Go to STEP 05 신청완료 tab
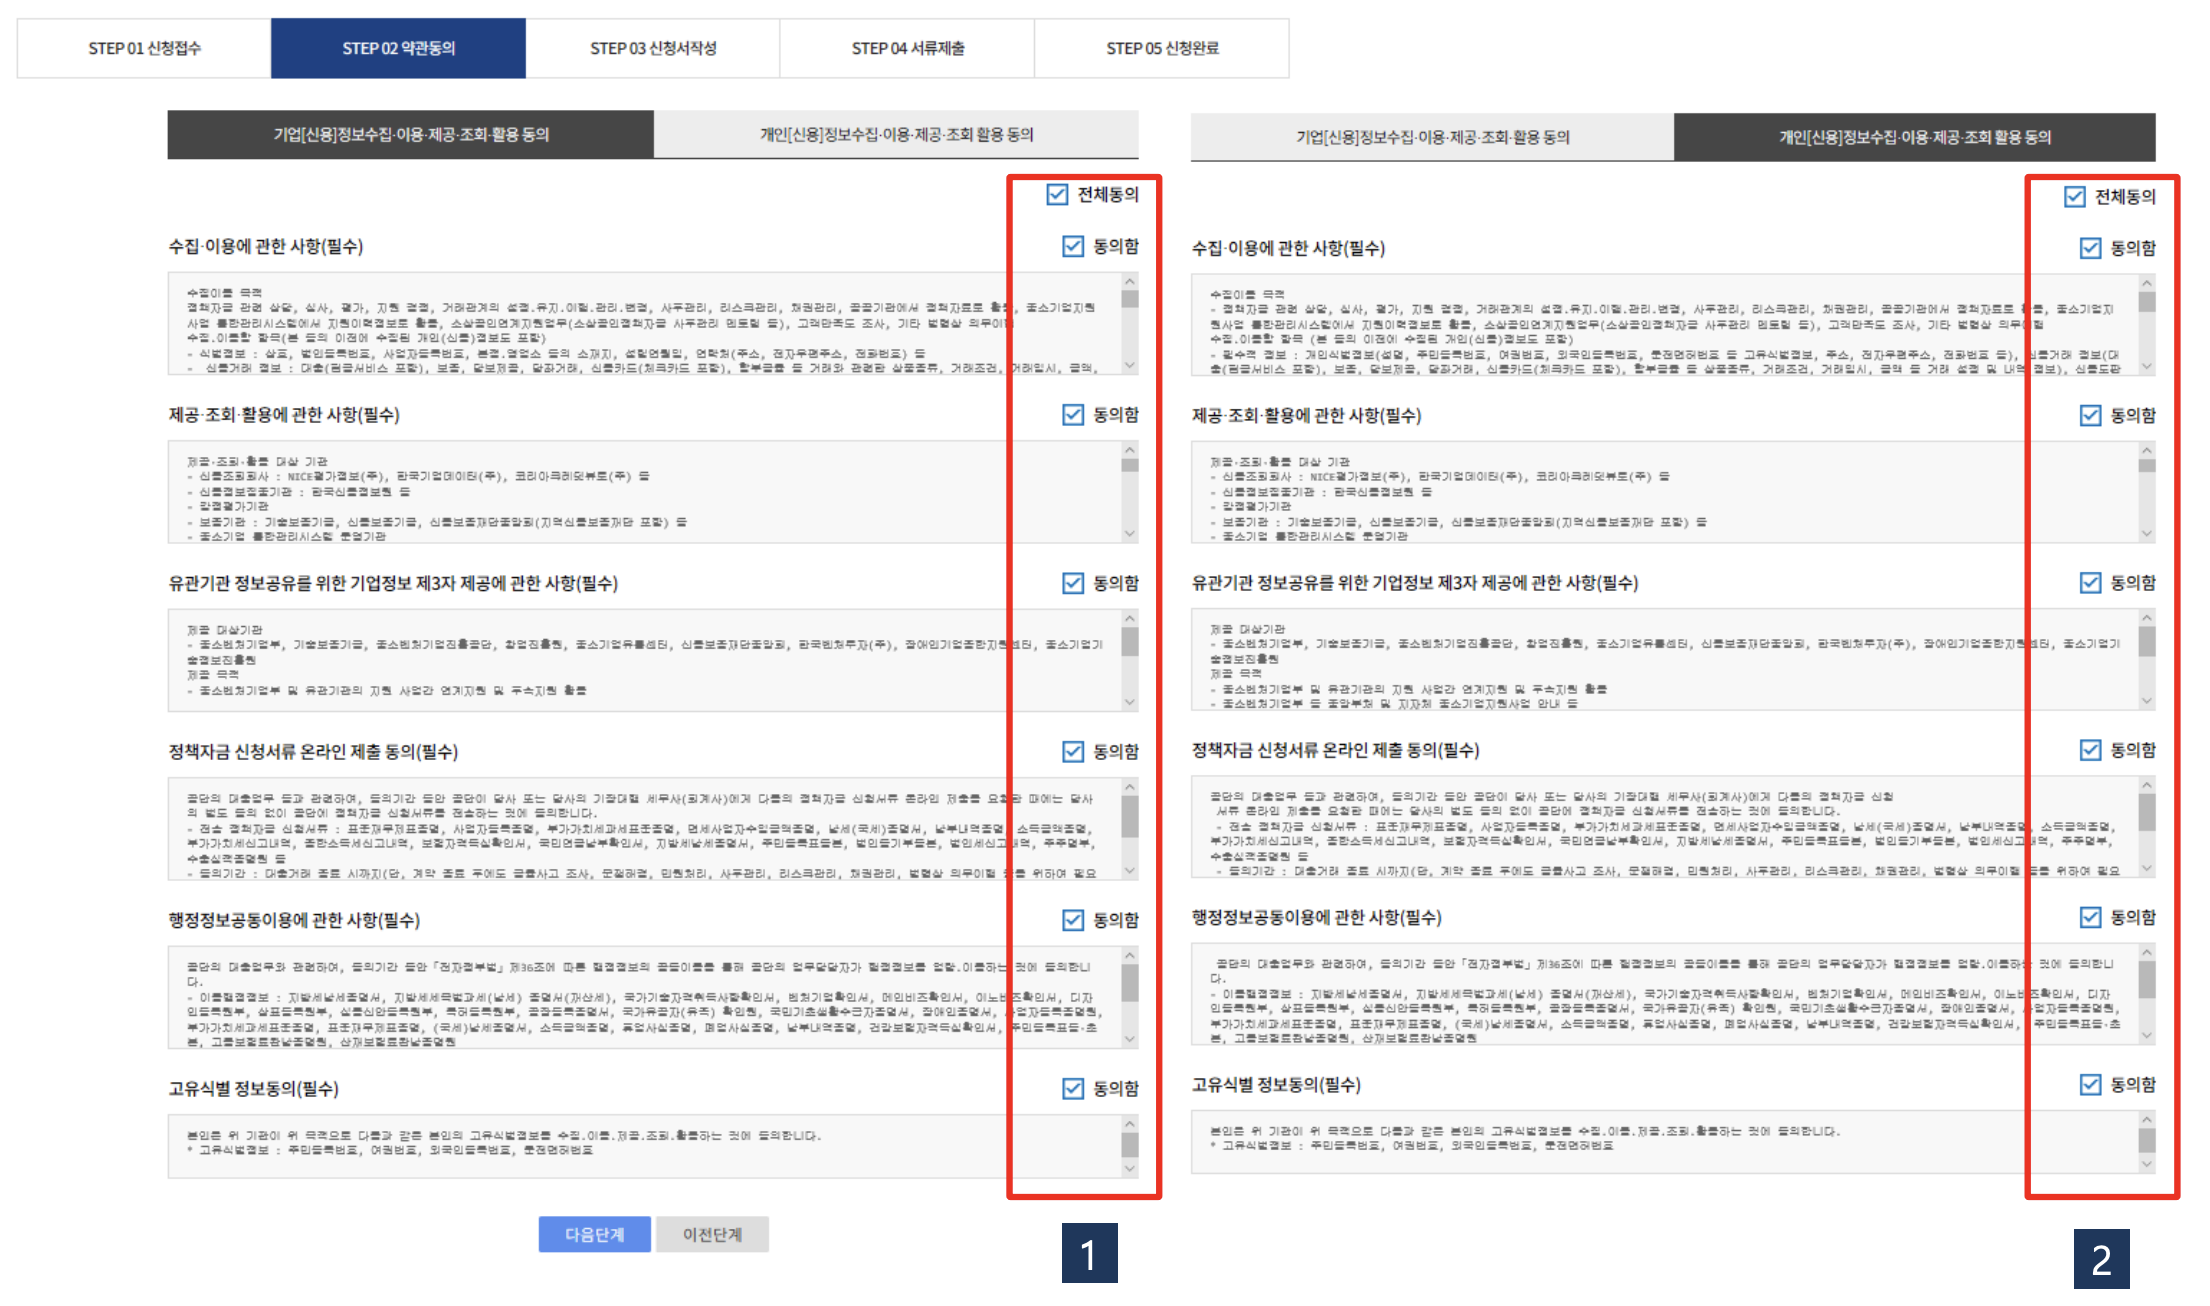 (1162, 48)
